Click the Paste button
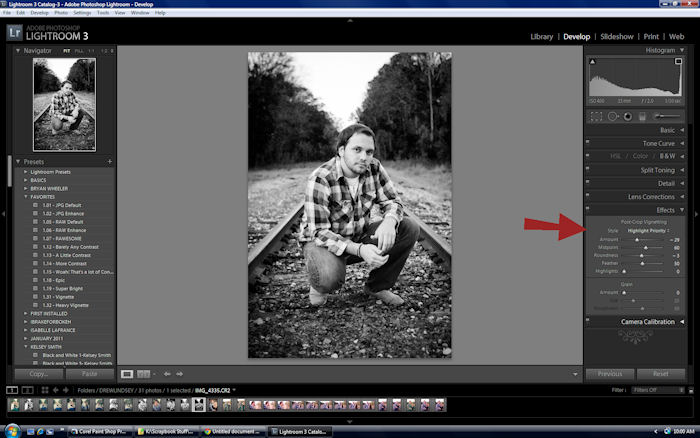 click(x=89, y=374)
